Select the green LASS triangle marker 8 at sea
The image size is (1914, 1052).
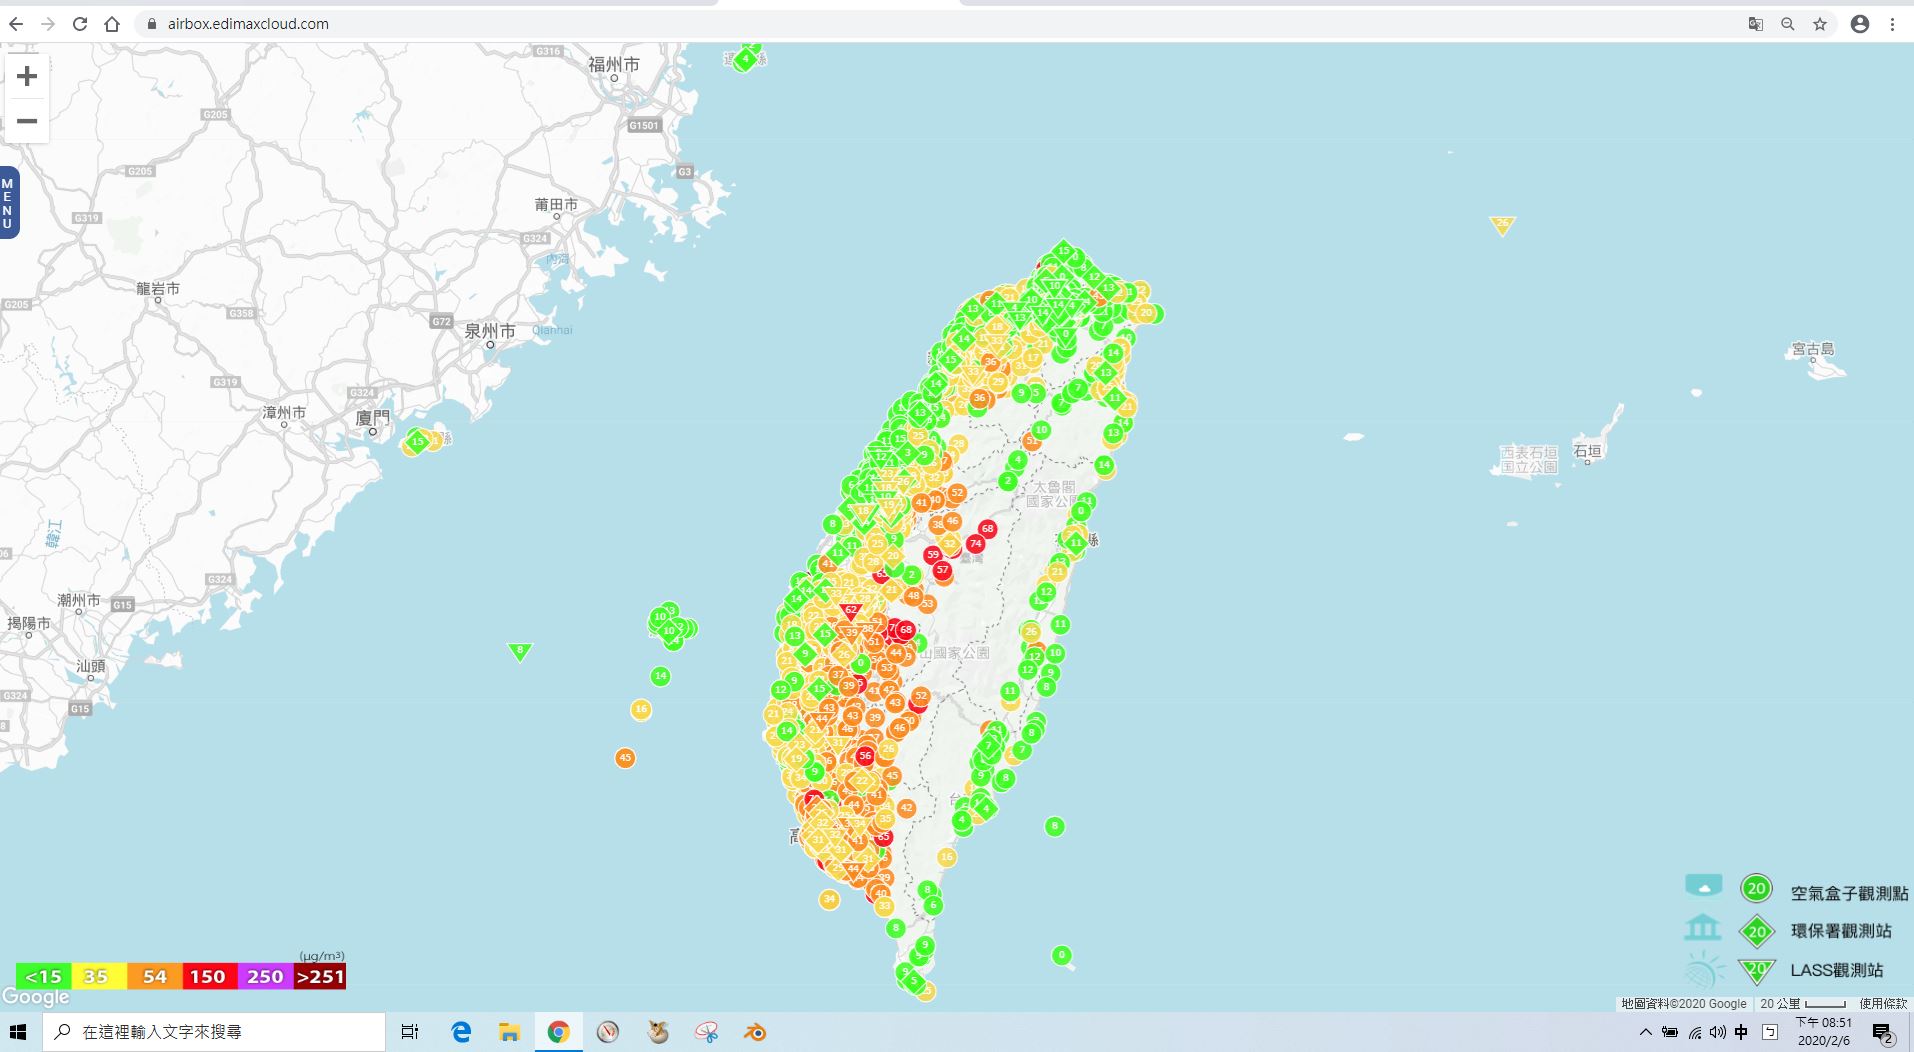(x=520, y=651)
